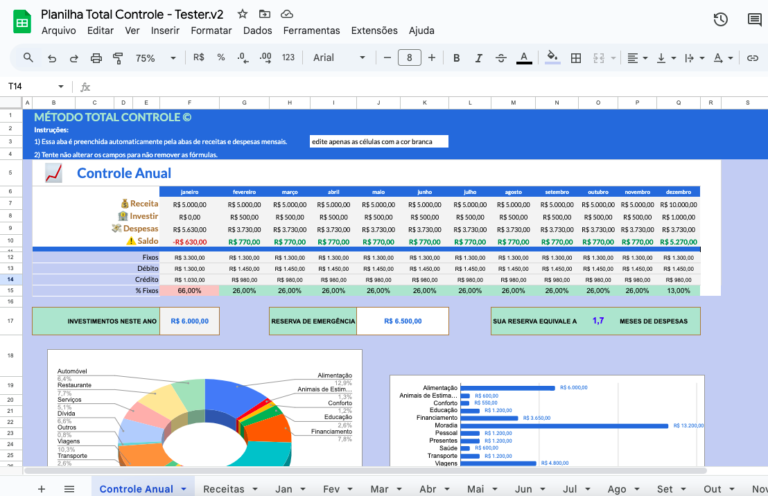
Task: Open the Formatar menu
Action: pos(211,31)
